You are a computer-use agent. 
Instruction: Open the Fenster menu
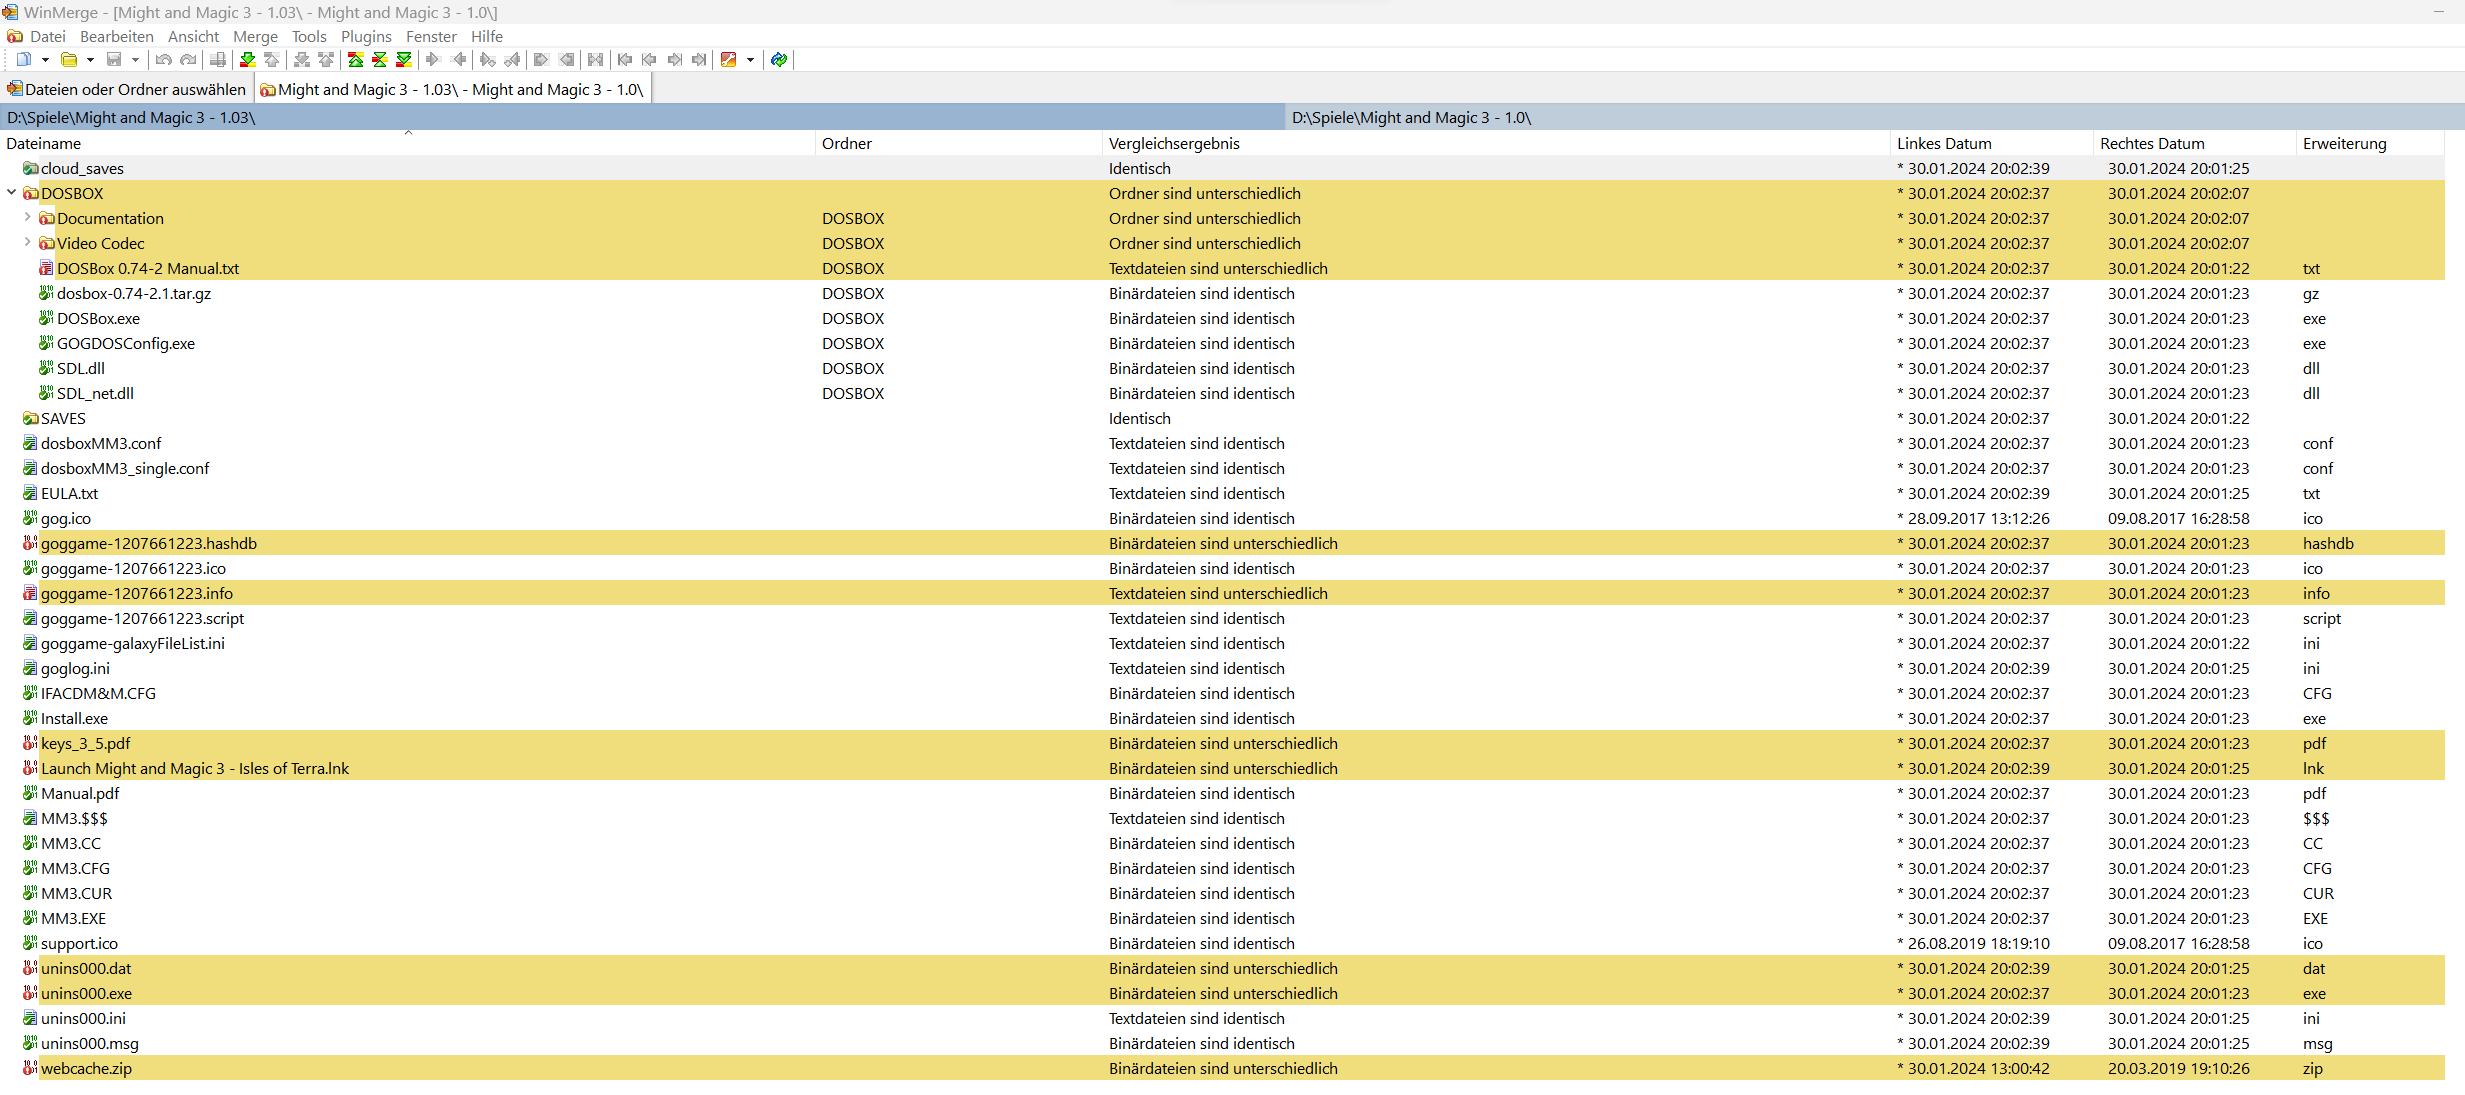pyautogui.click(x=431, y=36)
